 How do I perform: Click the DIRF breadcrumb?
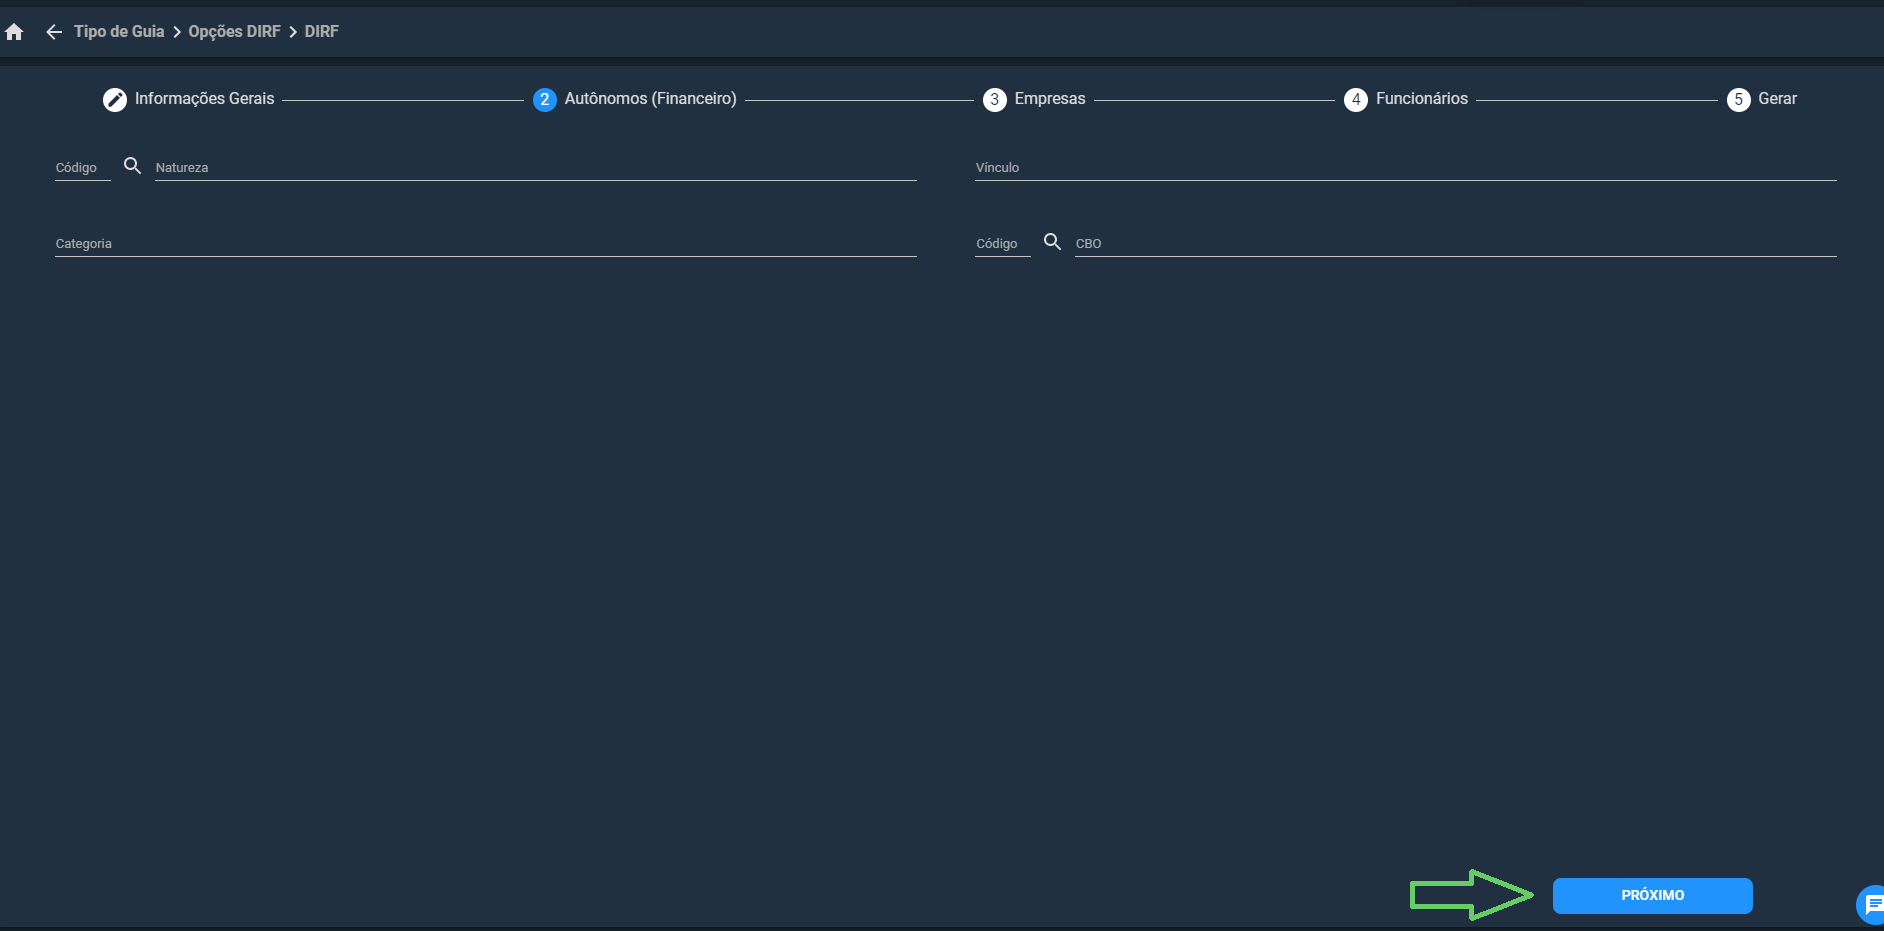(x=321, y=32)
